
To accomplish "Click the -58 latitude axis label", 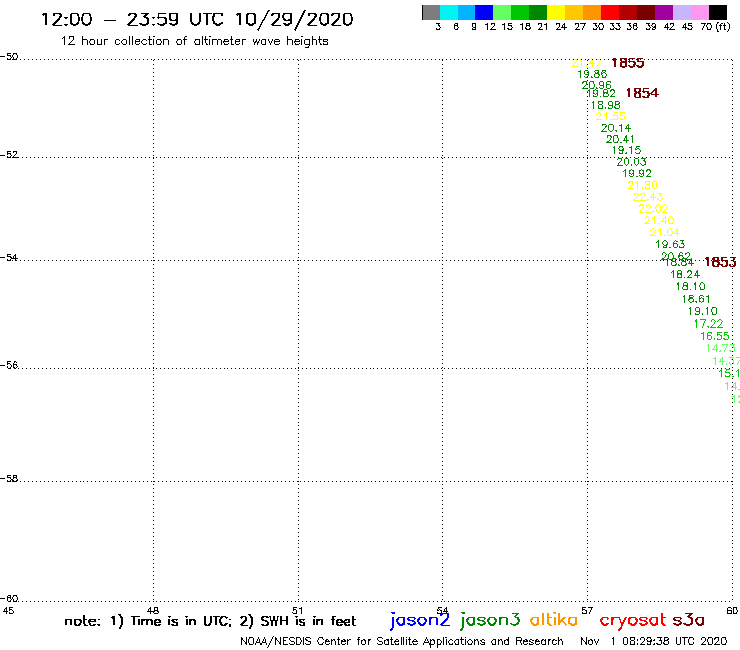I will (9, 478).
